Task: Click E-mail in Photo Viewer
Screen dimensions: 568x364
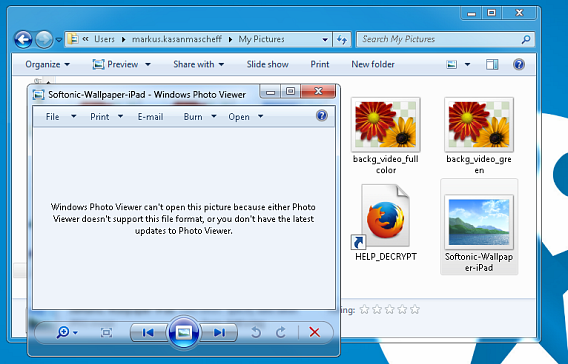Action: tap(150, 117)
